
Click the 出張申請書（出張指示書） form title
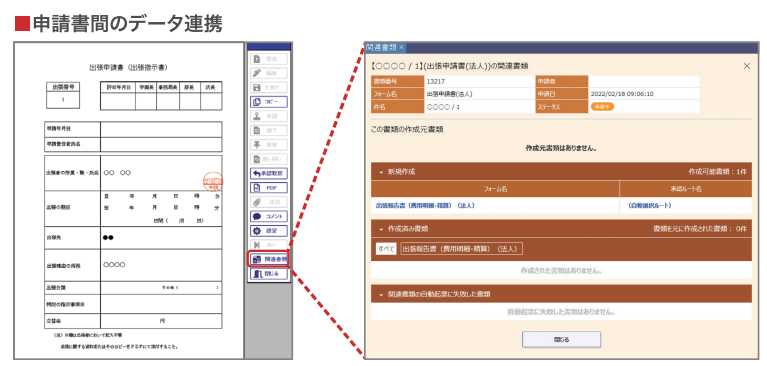click(x=129, y=67)
